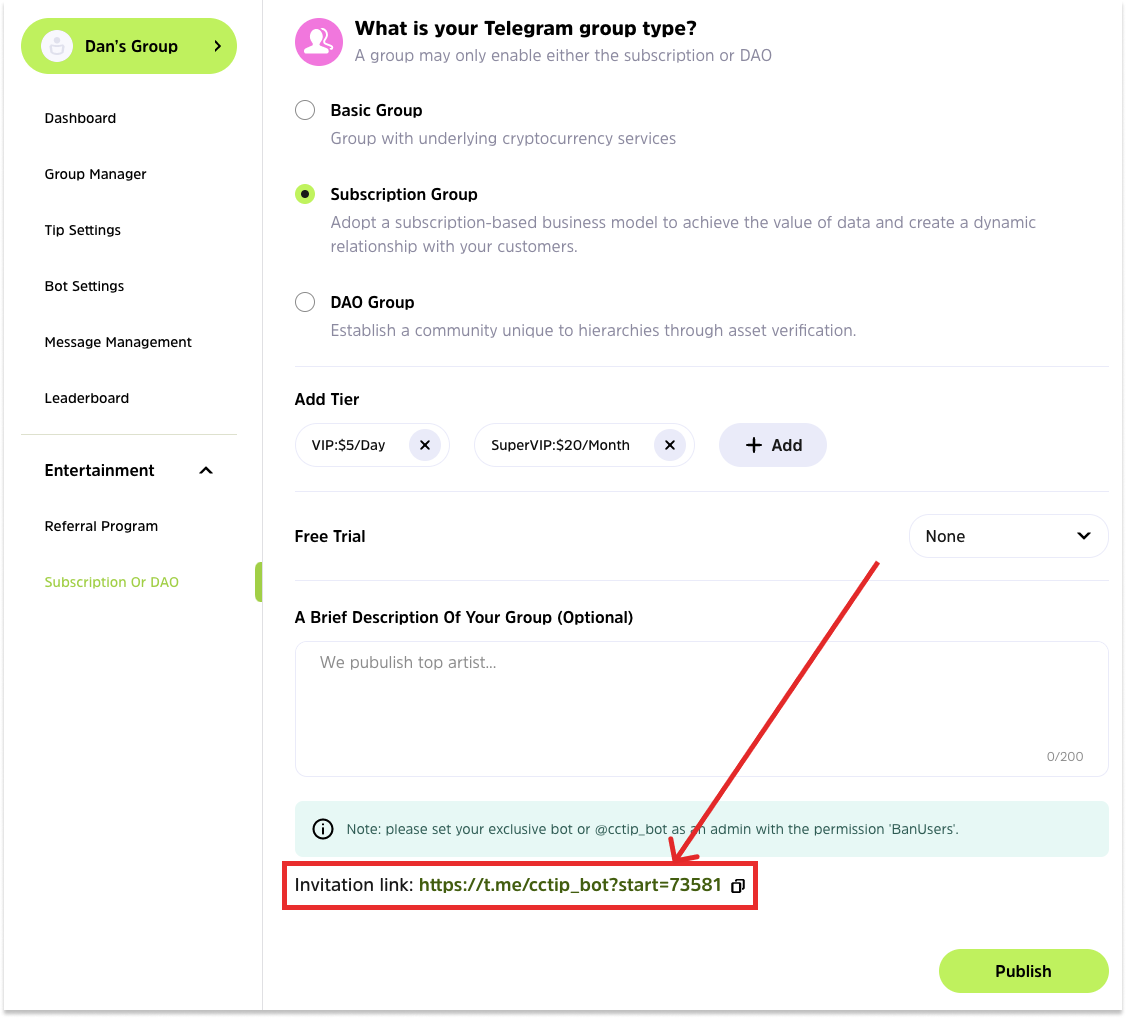Go to Group Manager
1126x1018 pixels.
click(x=95, y=174)
